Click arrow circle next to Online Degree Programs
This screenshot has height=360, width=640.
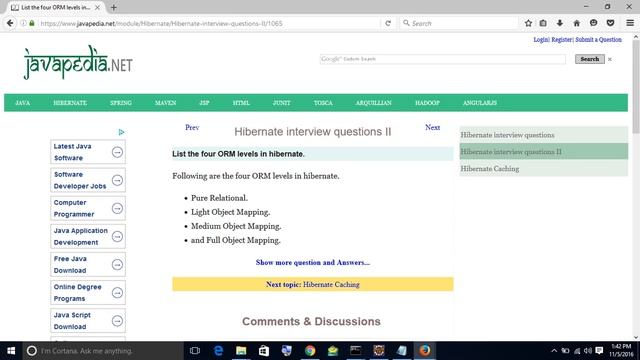pyautogui.click(x=117, y=293)
